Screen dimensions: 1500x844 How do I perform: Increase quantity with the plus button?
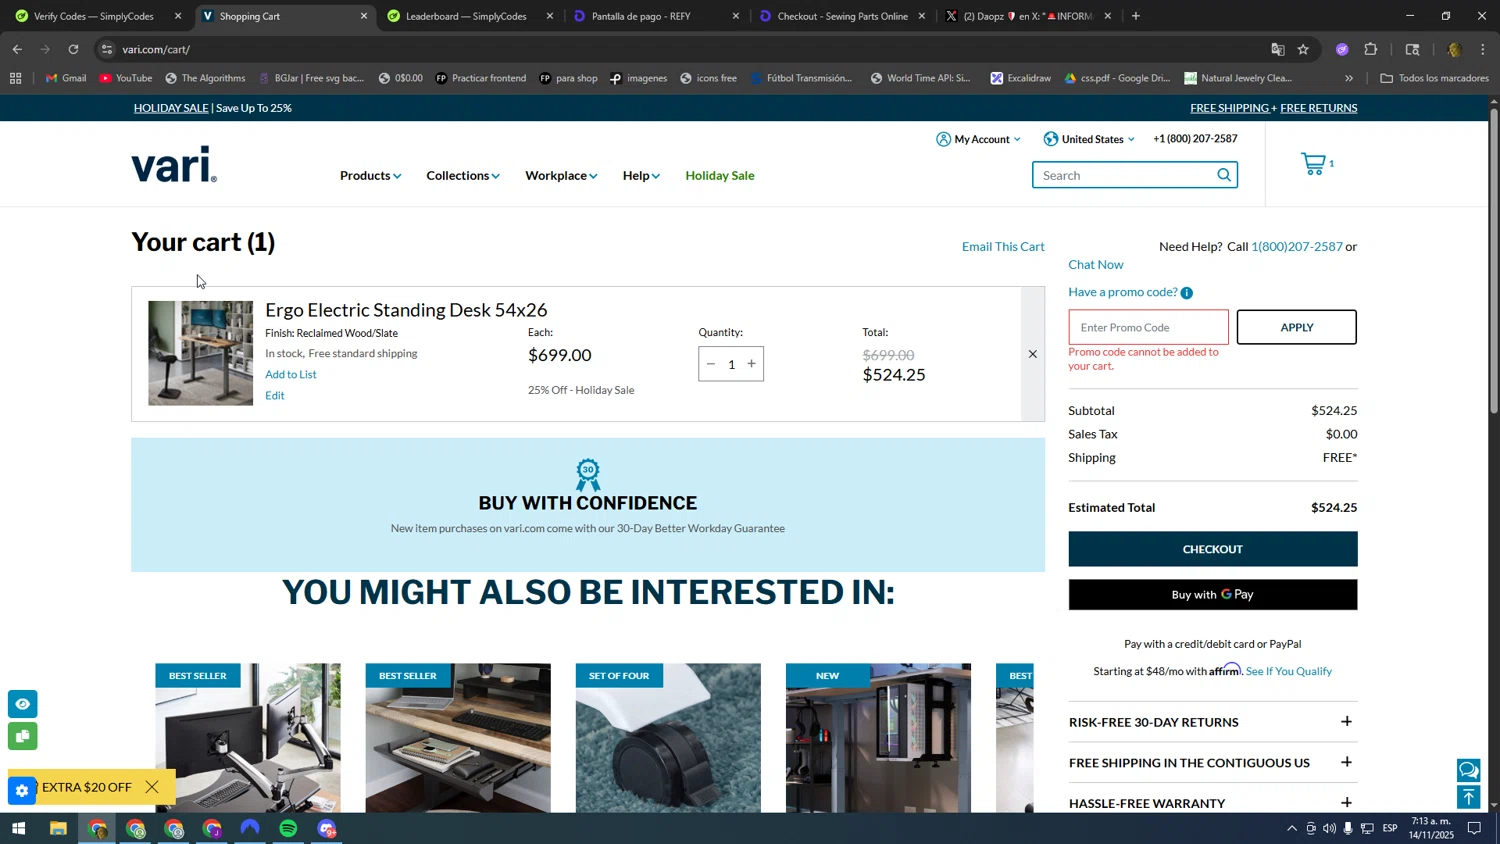[752, 364]
